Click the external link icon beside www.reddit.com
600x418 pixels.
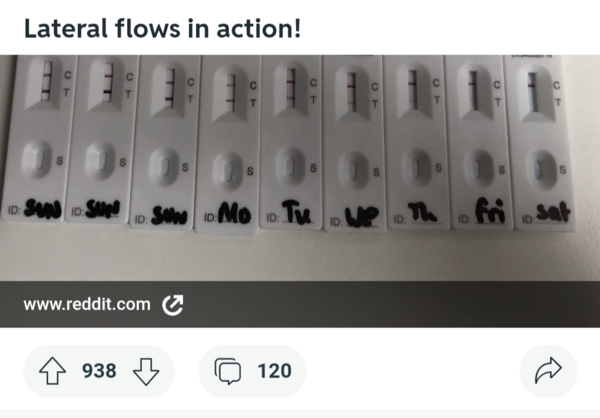coord(172,304)
